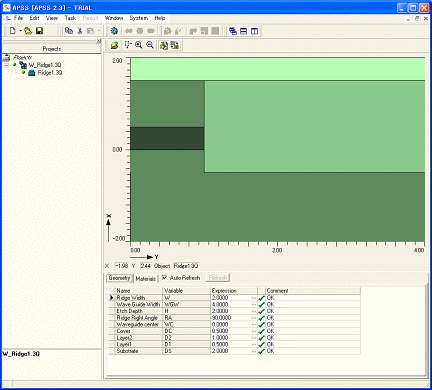Select Ridge1.3Q item in the tree
The width and height of the screenshot is (432, 390).
[50, 73]
